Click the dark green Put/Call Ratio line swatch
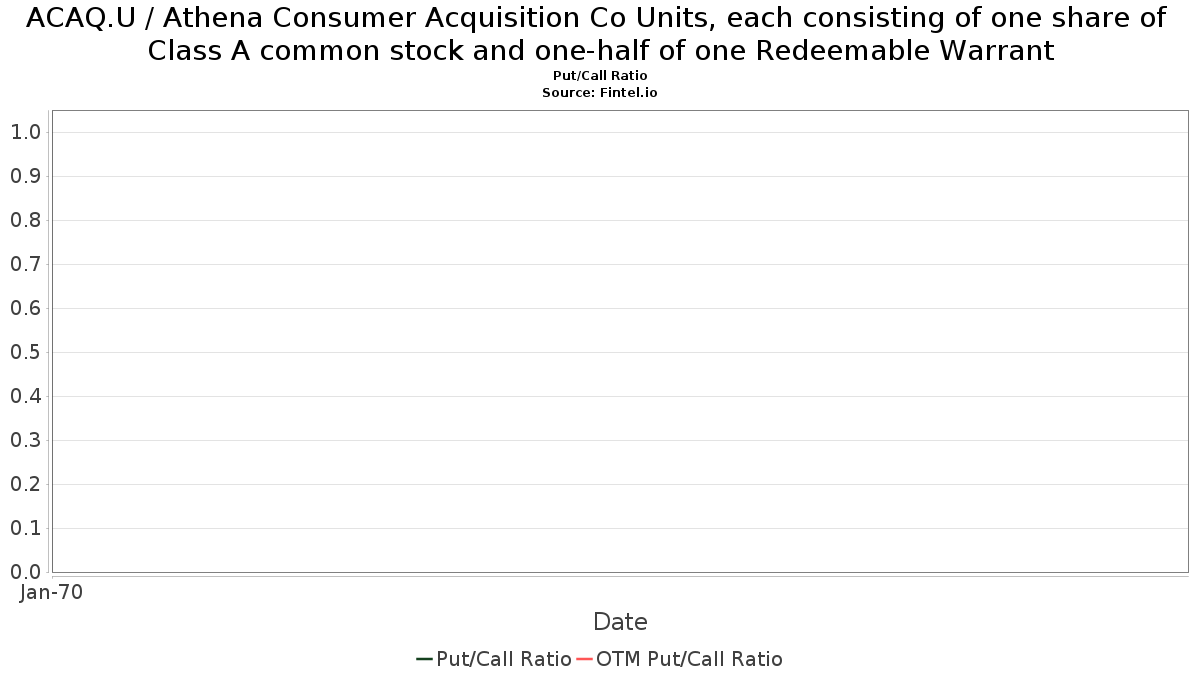This screenshot has height=675, width=1200. [424, 659]
